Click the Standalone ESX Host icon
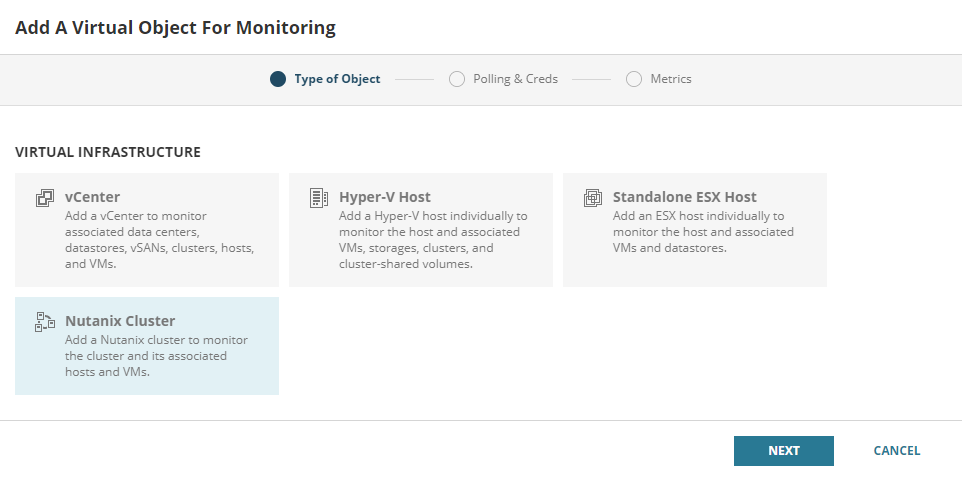 click(x=593, y=197)
